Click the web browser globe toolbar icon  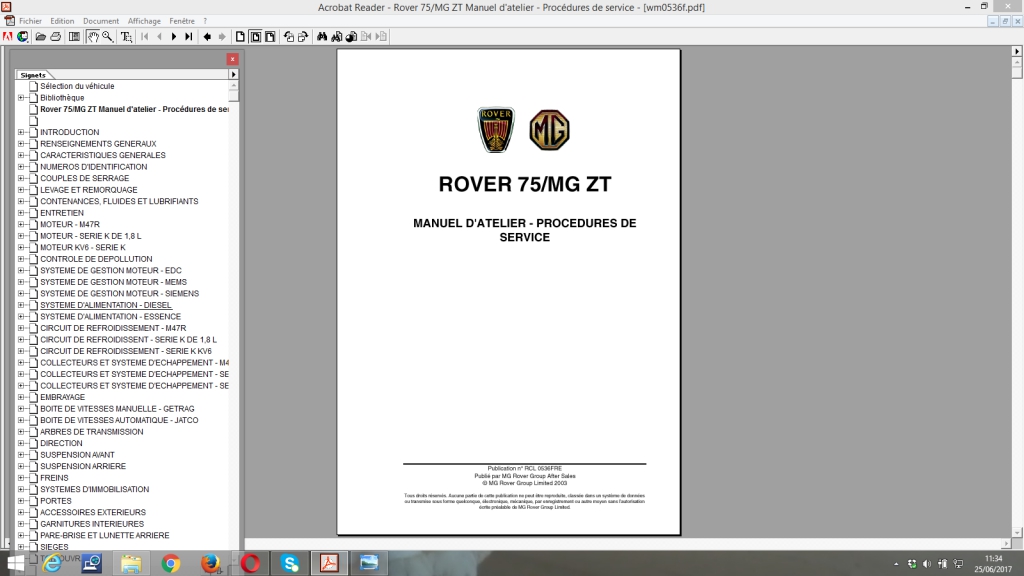click(23, 37)
